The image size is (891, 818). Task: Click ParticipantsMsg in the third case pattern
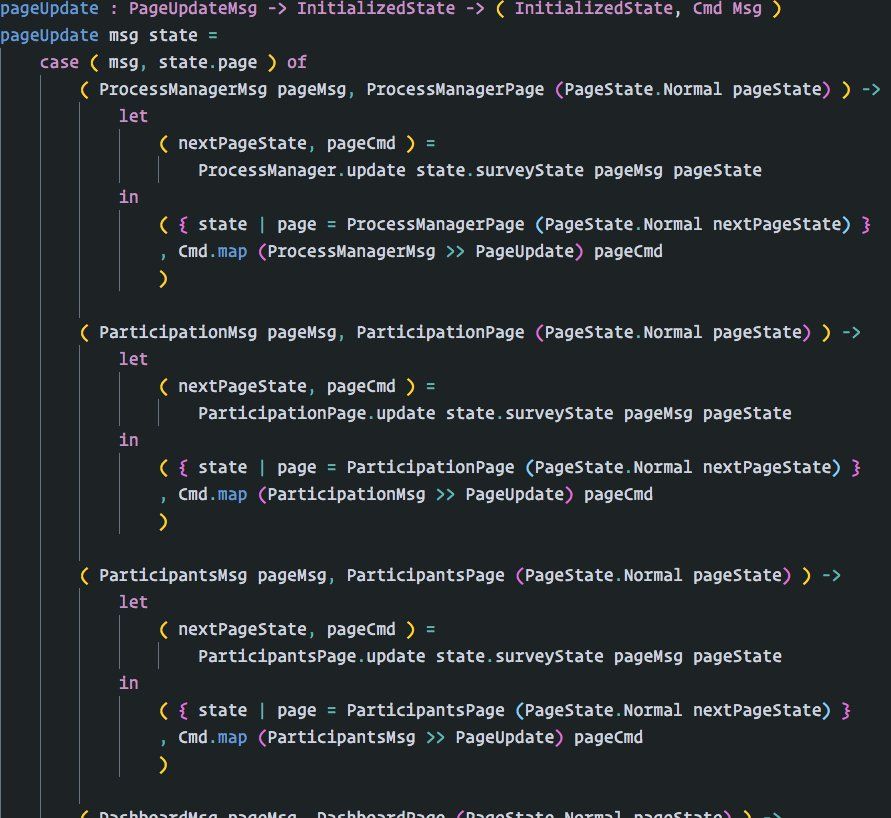click(173, 575)
